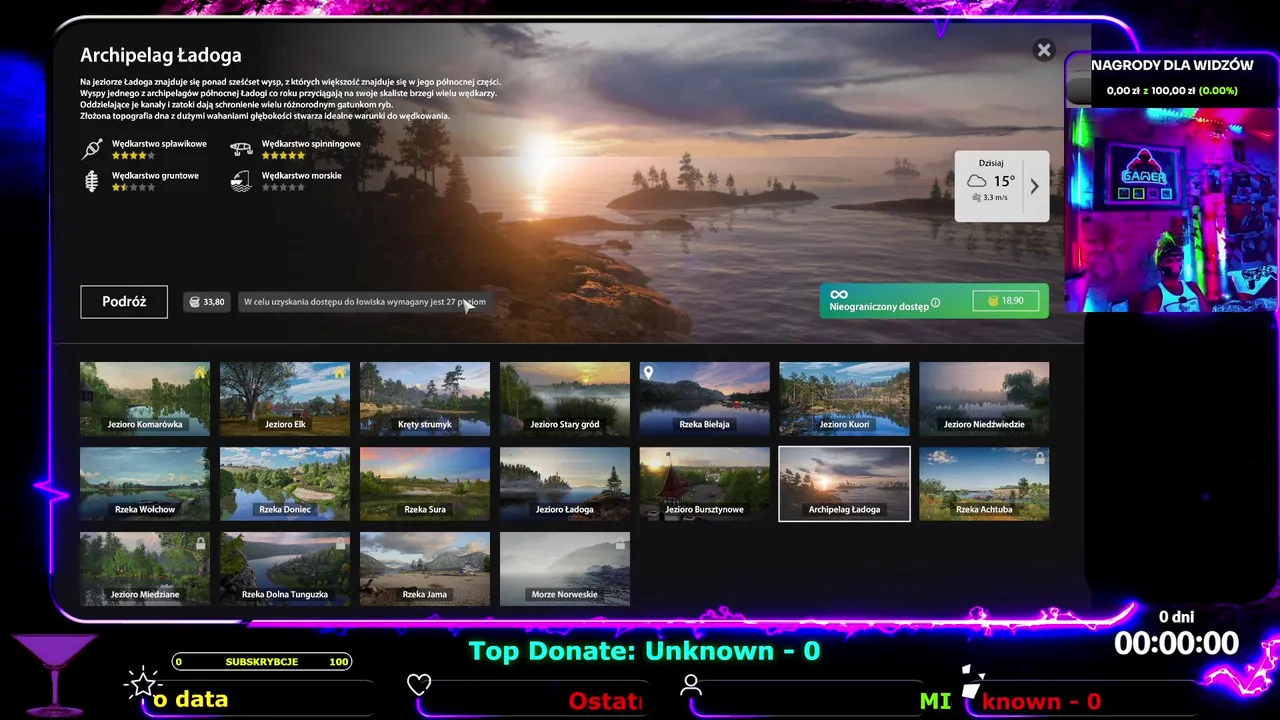
Task: Select the Rzeka Doniec location
Action: pyautogui.click(x=285, y=484)
